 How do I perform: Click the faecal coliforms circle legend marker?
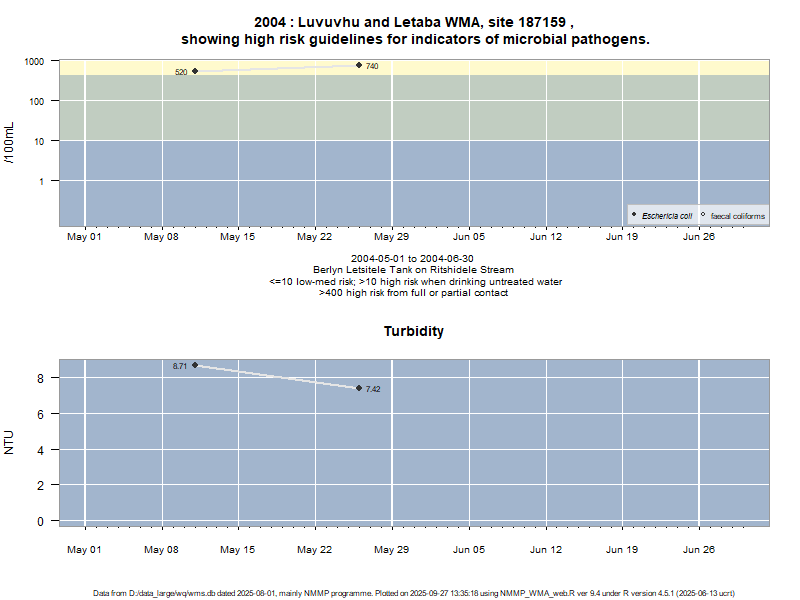(703, 215)
